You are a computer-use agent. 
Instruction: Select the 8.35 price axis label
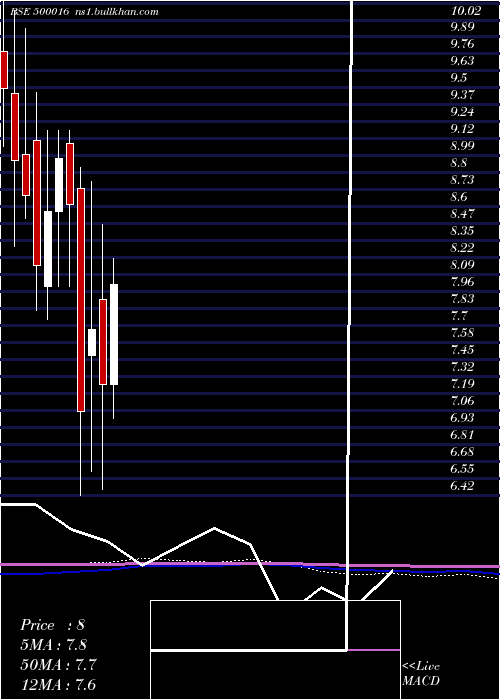pos(462,231)
